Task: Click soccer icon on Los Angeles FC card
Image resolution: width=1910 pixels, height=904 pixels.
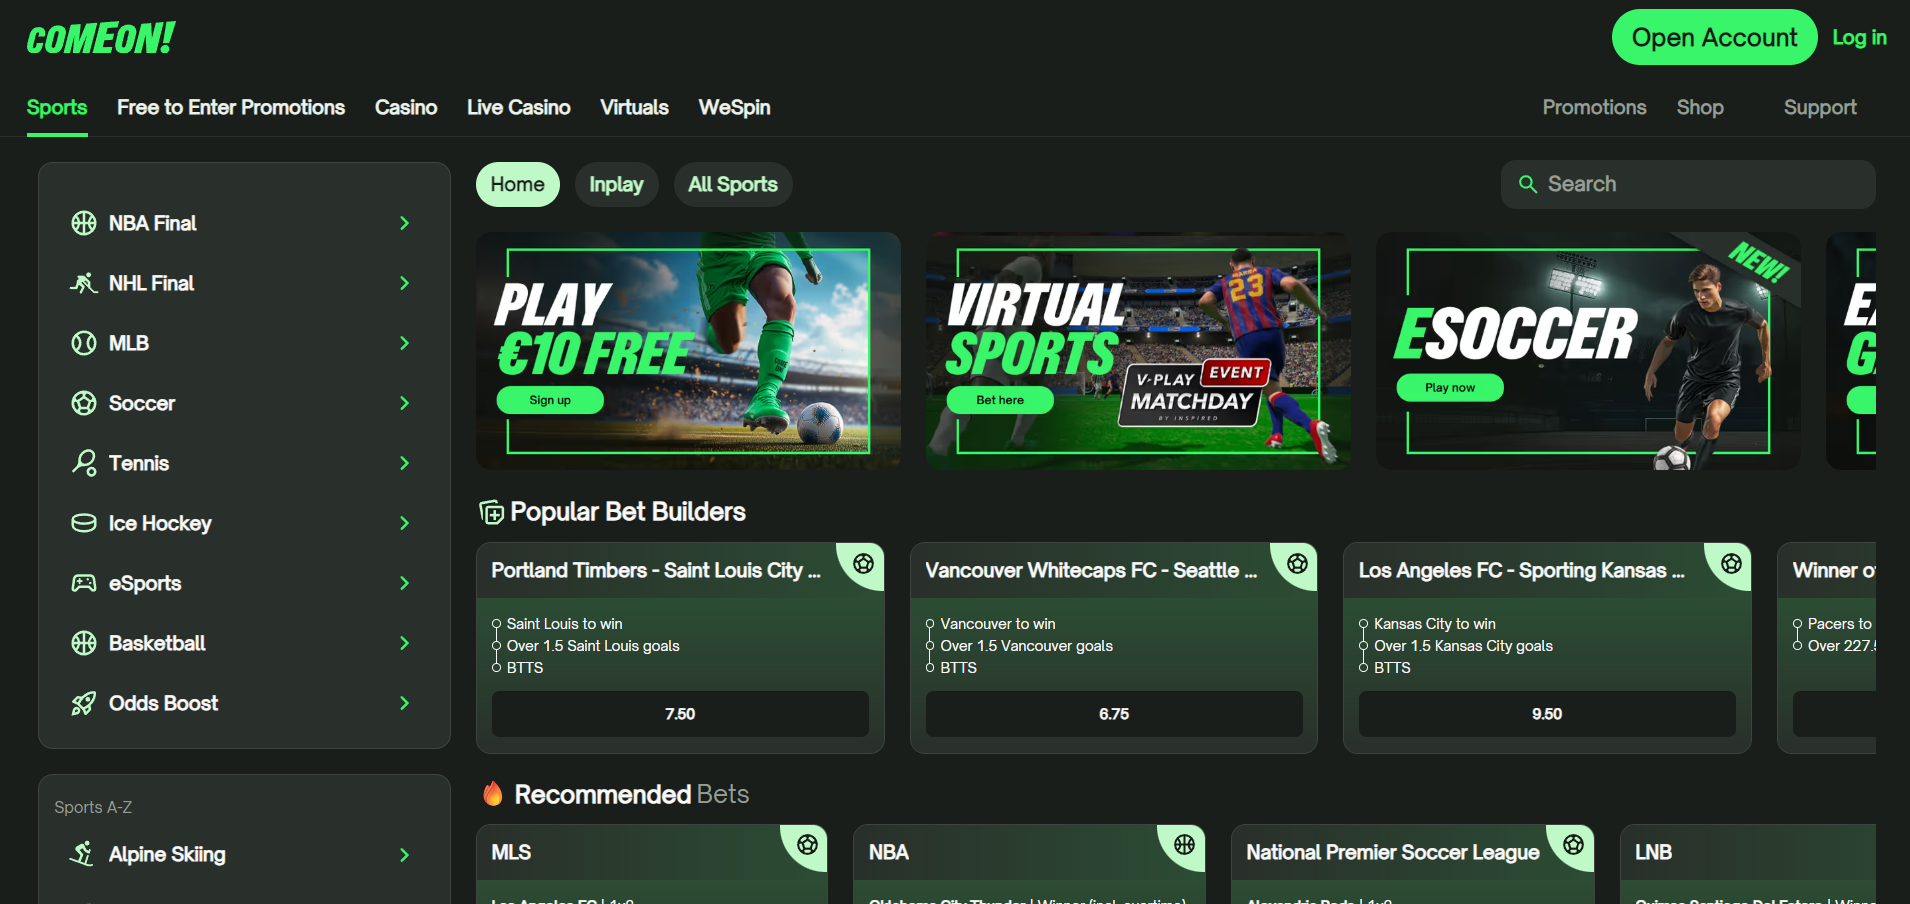Action: (1731, 563)
